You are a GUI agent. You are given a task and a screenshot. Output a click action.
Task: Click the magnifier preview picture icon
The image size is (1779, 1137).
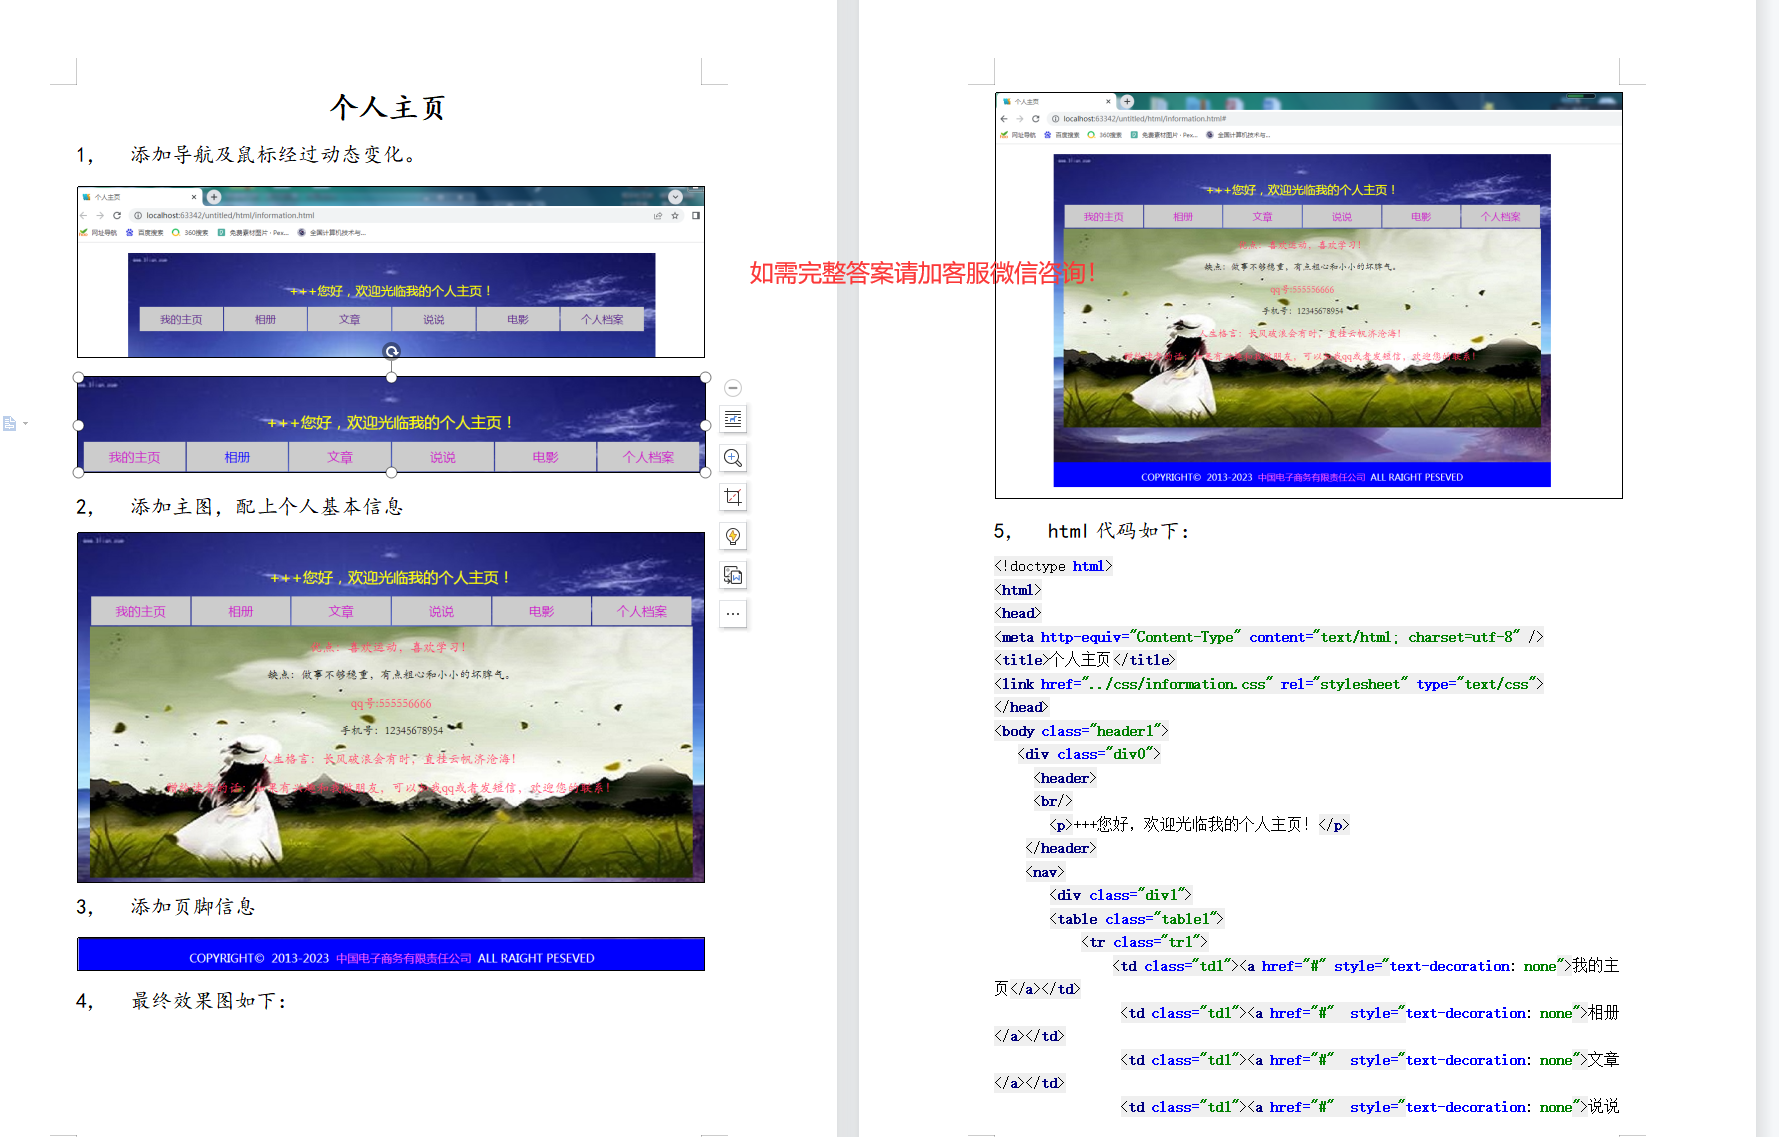(733, 458)
